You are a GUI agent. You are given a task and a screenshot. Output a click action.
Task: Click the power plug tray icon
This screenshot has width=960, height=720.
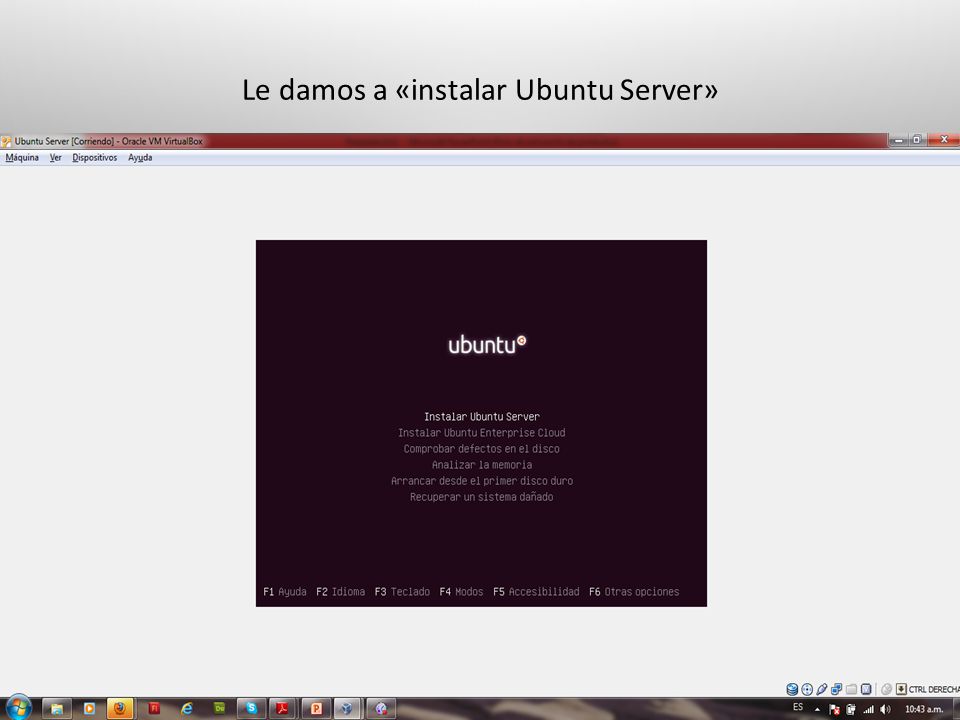[x=850, y=709]
